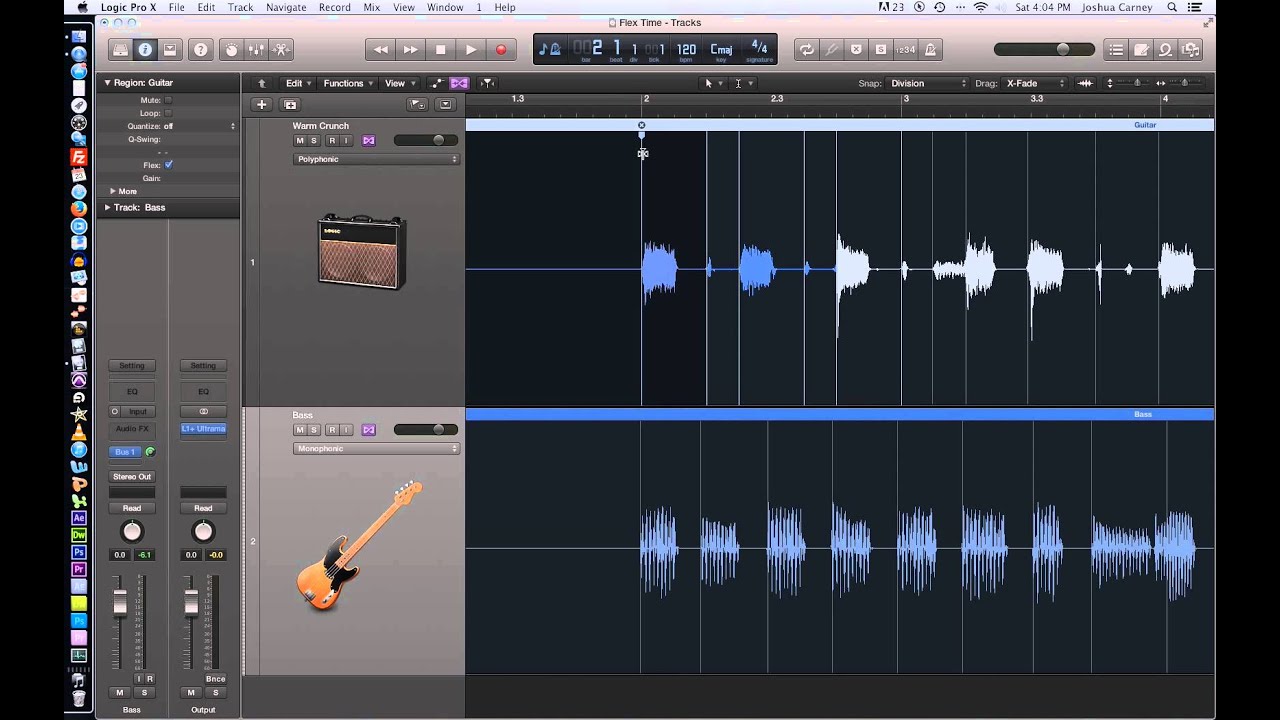Viewport: 1280px width, 720px height.
Task: Toggle the Solo S button in control bar
Action: pos(880,49)
